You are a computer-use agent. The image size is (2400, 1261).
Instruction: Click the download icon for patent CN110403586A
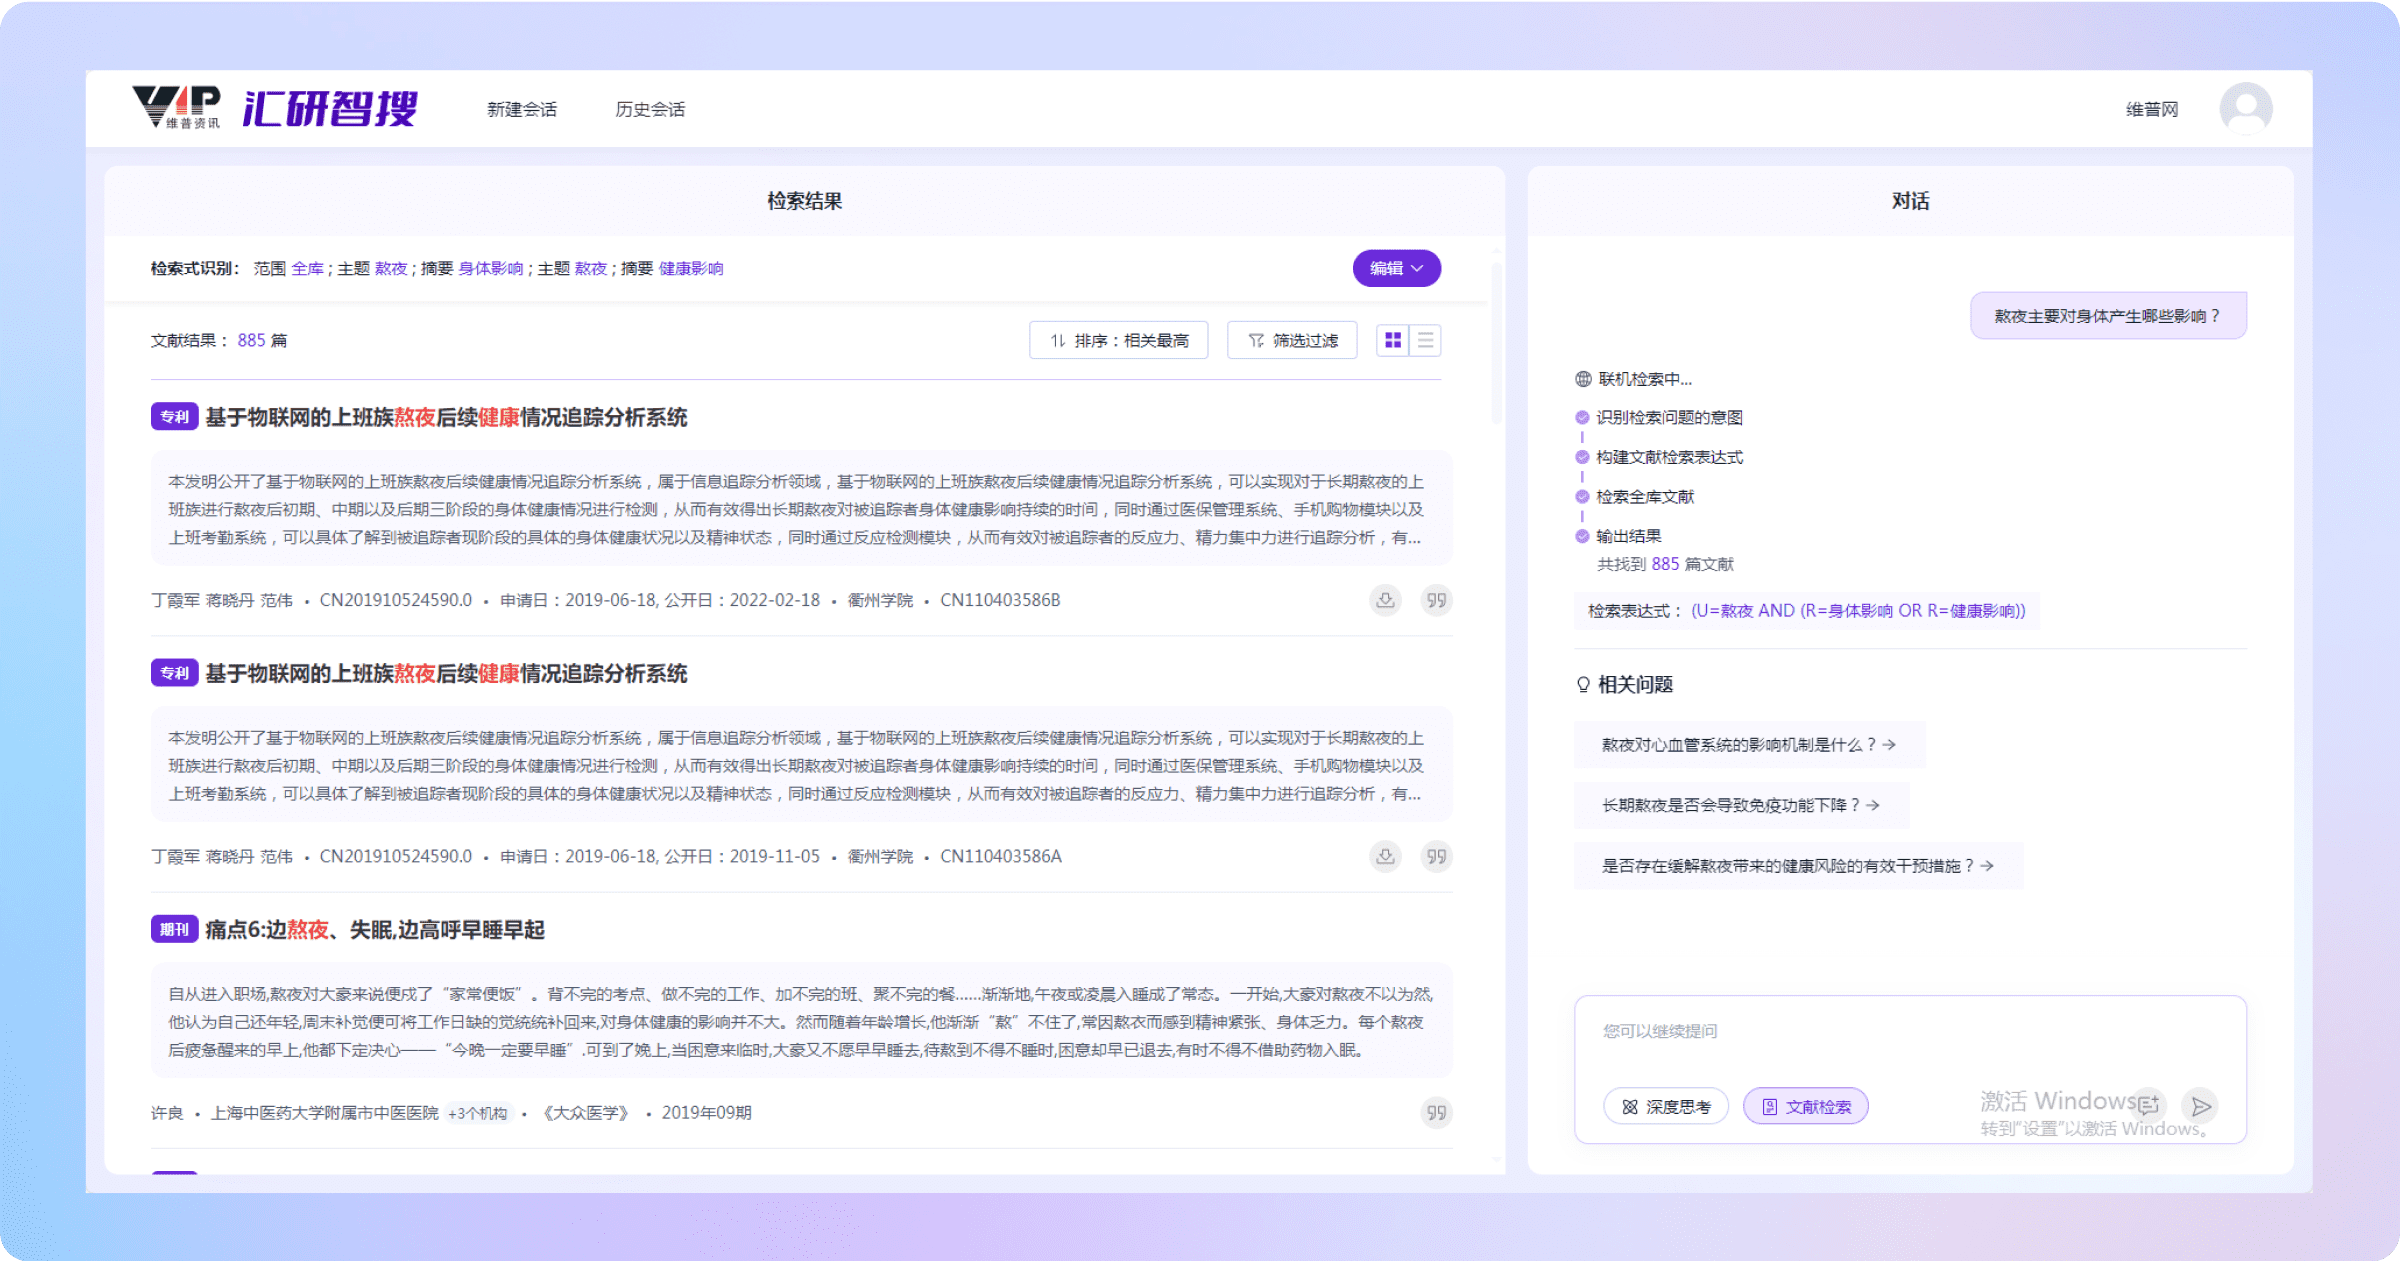[1385, 856]
